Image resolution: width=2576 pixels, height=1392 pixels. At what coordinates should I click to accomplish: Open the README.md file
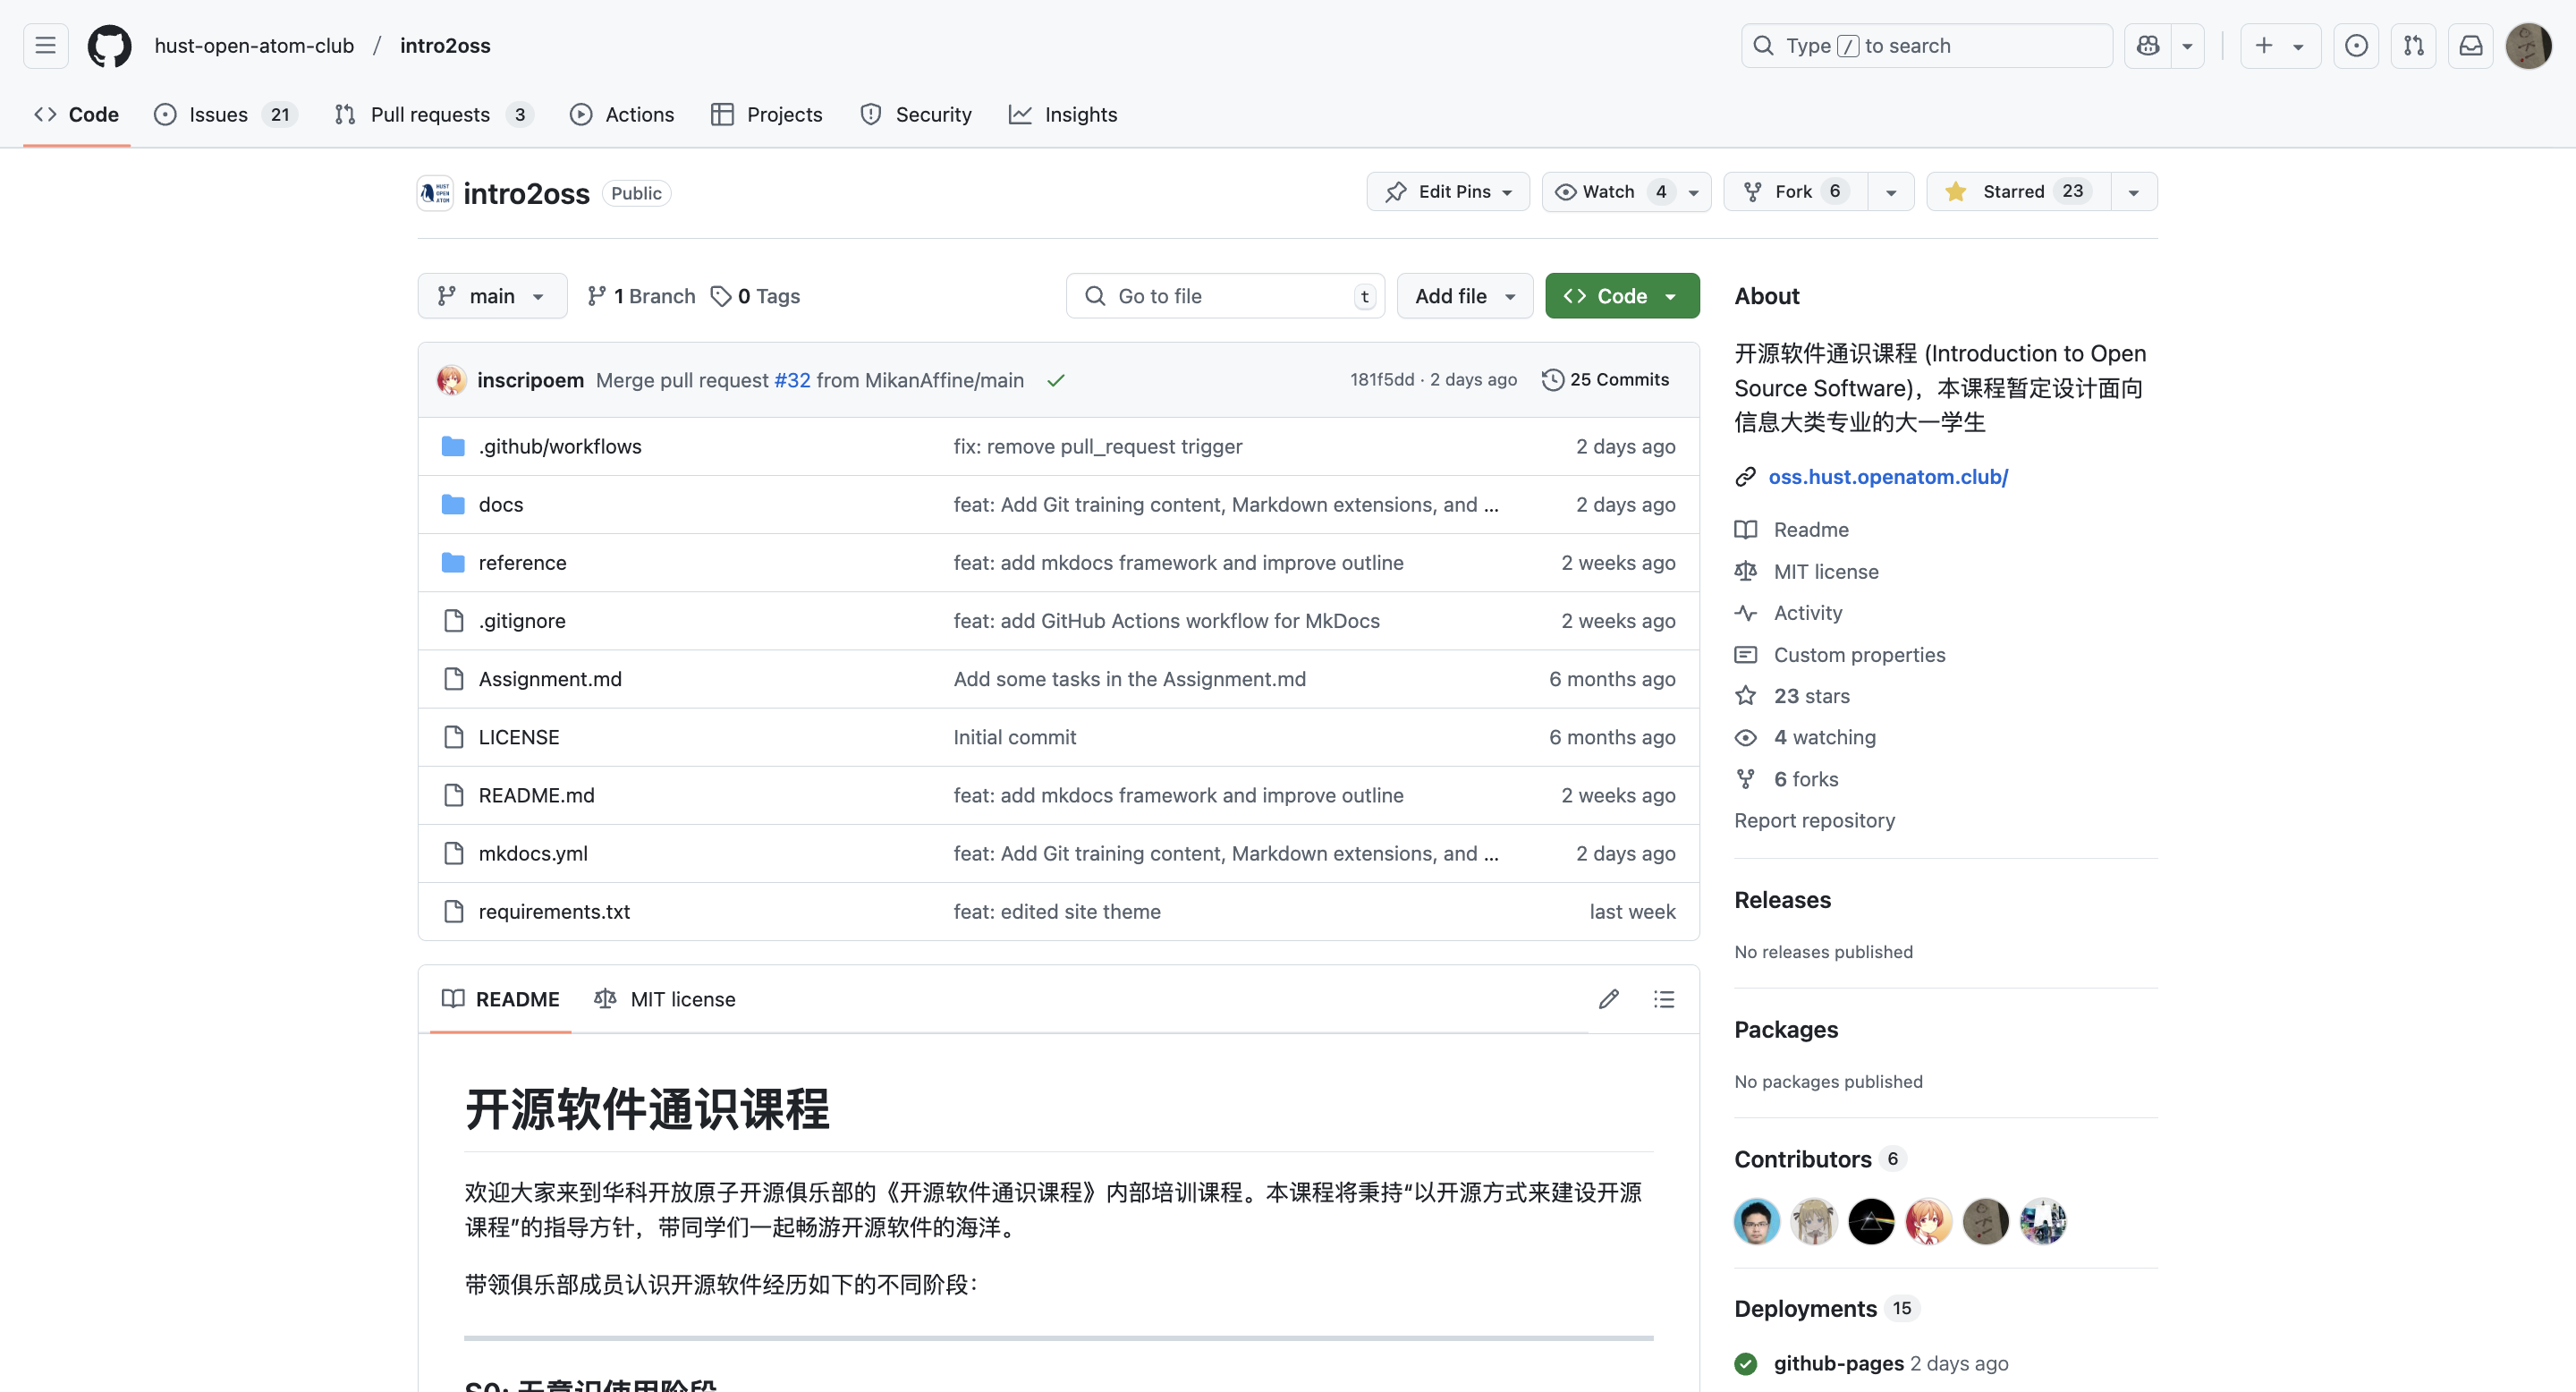click(x=536, y=795)
